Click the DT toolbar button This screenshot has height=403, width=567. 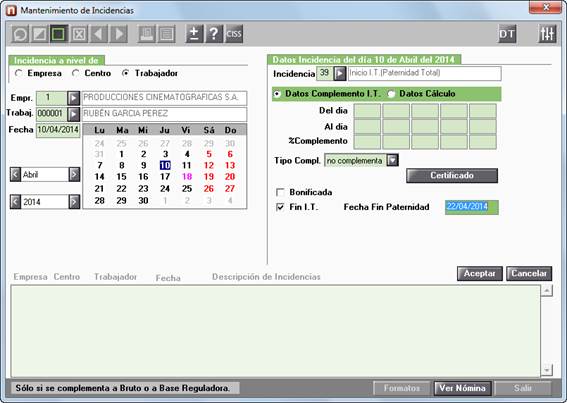pos(507,34)
